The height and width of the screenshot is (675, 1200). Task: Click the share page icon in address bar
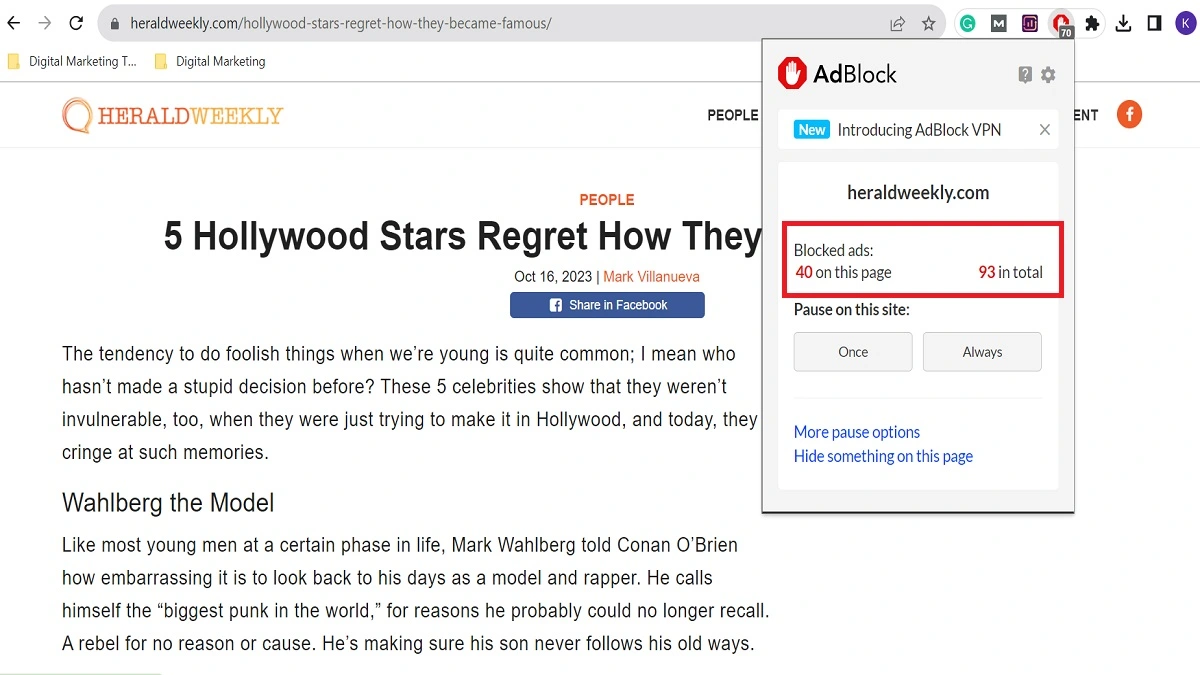point(898,24)
